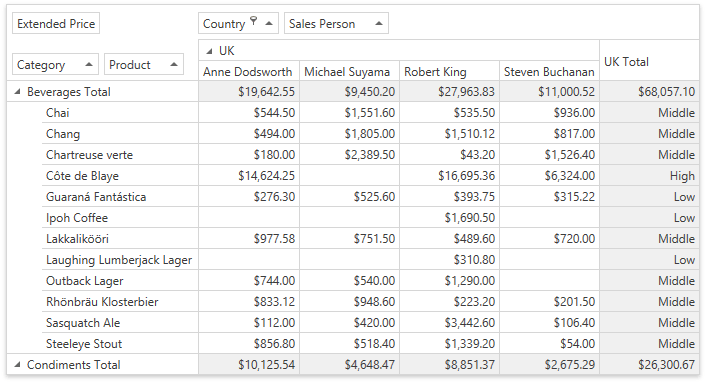
Task: Click the $936.00 Chai cell
Action: 549,113
